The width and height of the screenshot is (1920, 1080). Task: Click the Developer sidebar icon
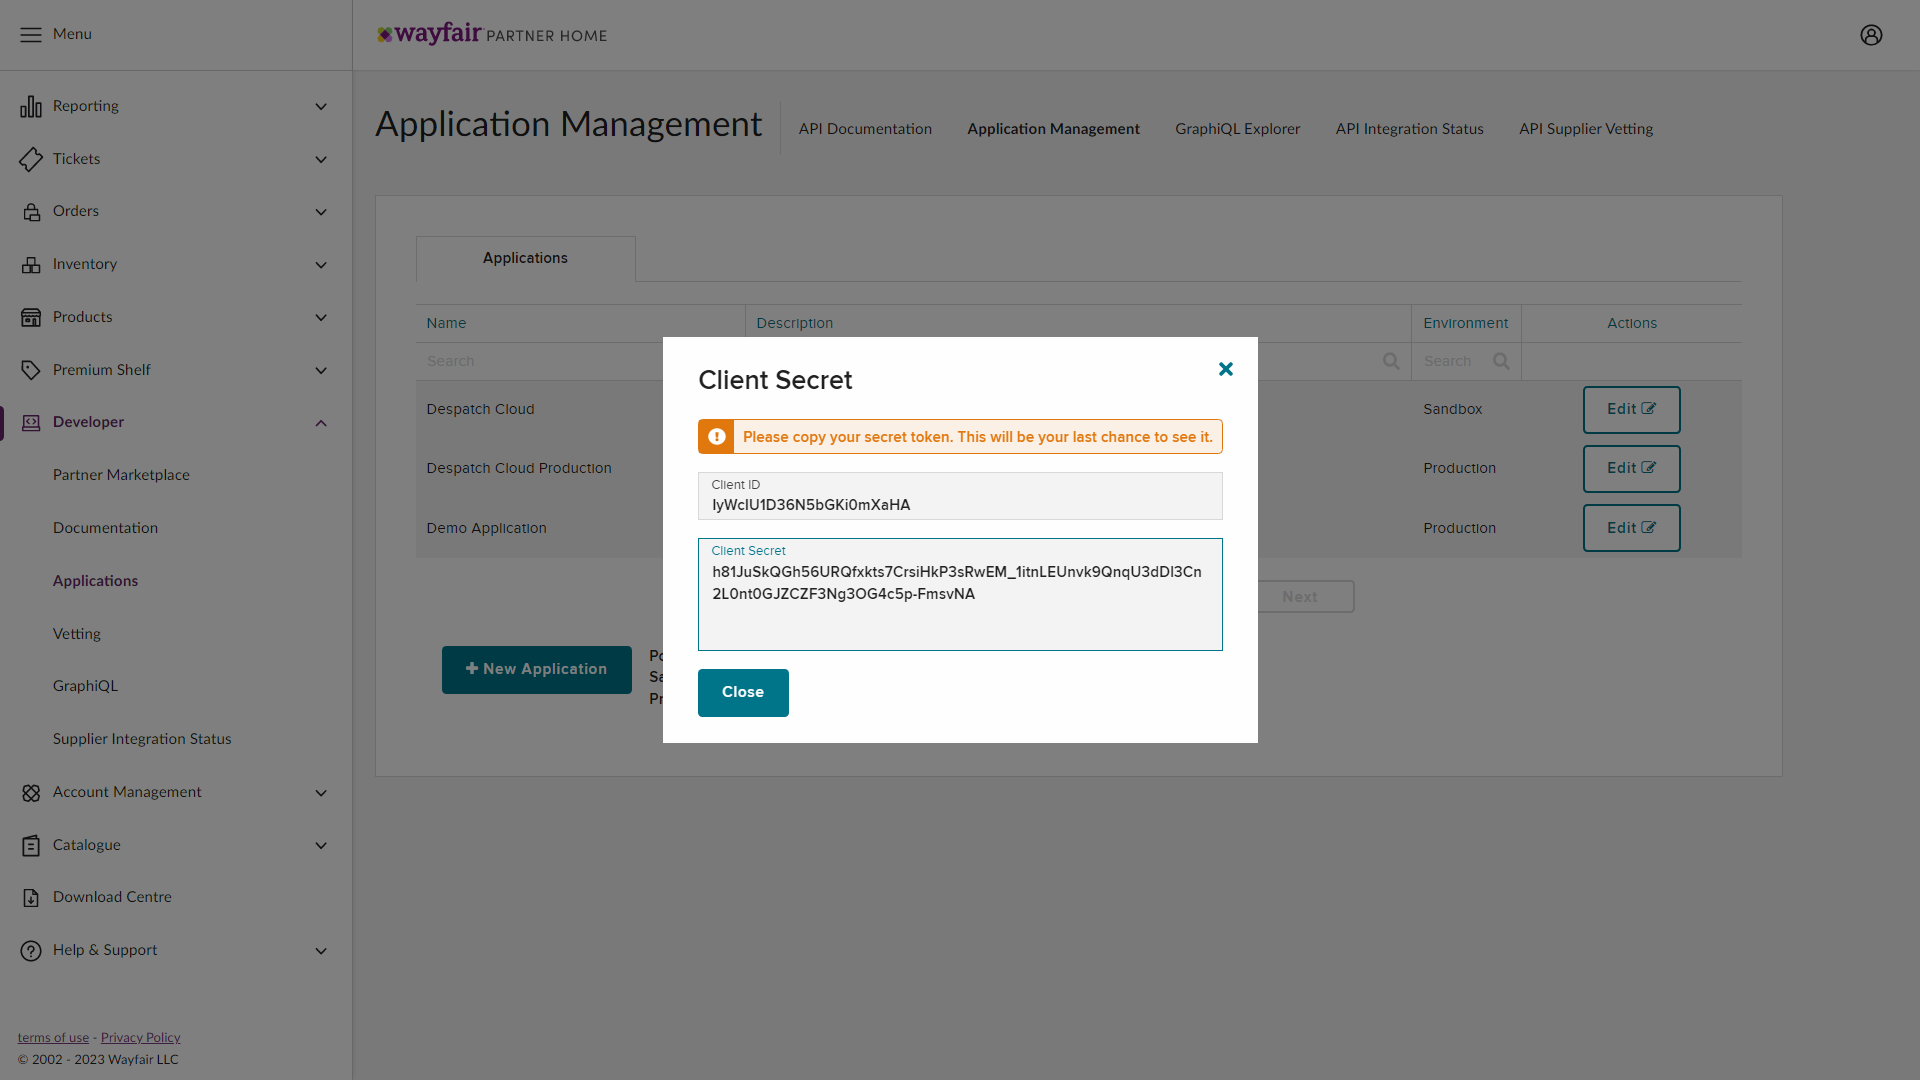[x=31, y=423]
